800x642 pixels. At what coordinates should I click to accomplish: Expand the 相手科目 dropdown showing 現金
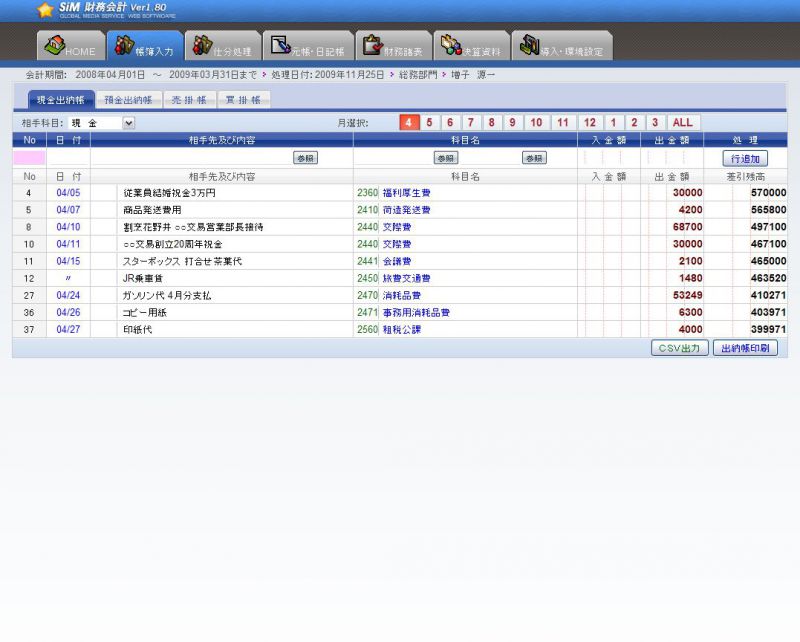click(128, 123)
